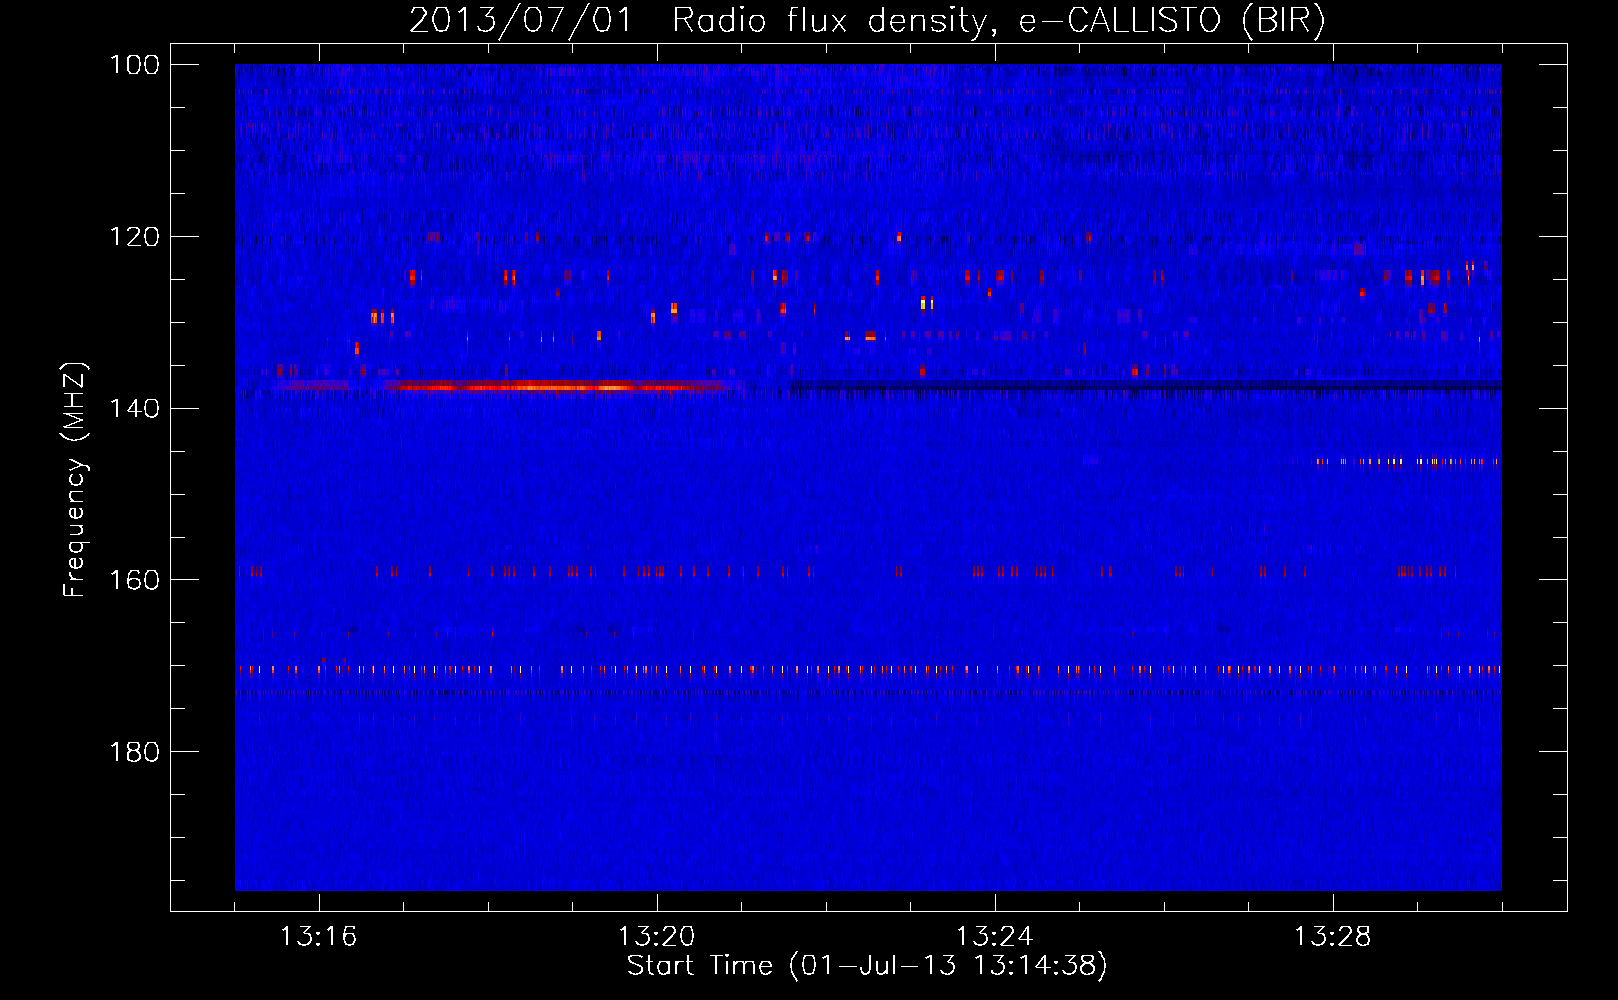Click the 13:16 time tick label
The width and height of the screenshot is (1618, 1000).
click(318, 937)
